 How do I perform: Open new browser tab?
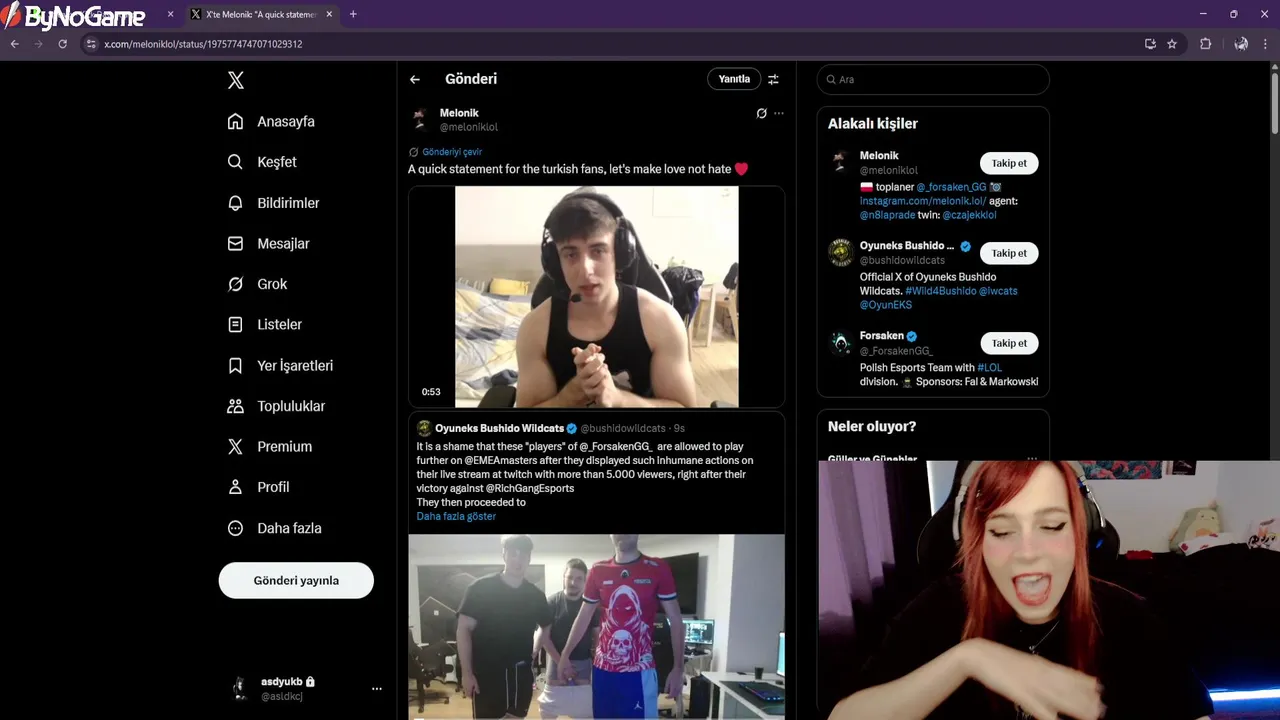(353, 14)
